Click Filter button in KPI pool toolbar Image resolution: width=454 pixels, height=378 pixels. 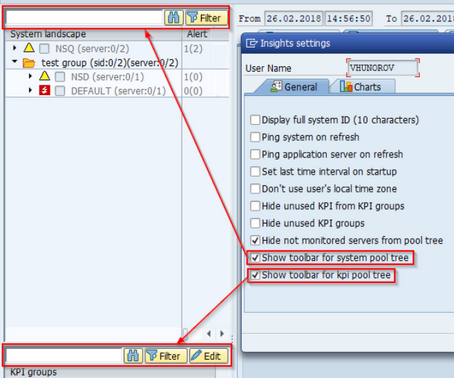coord(166,356)
